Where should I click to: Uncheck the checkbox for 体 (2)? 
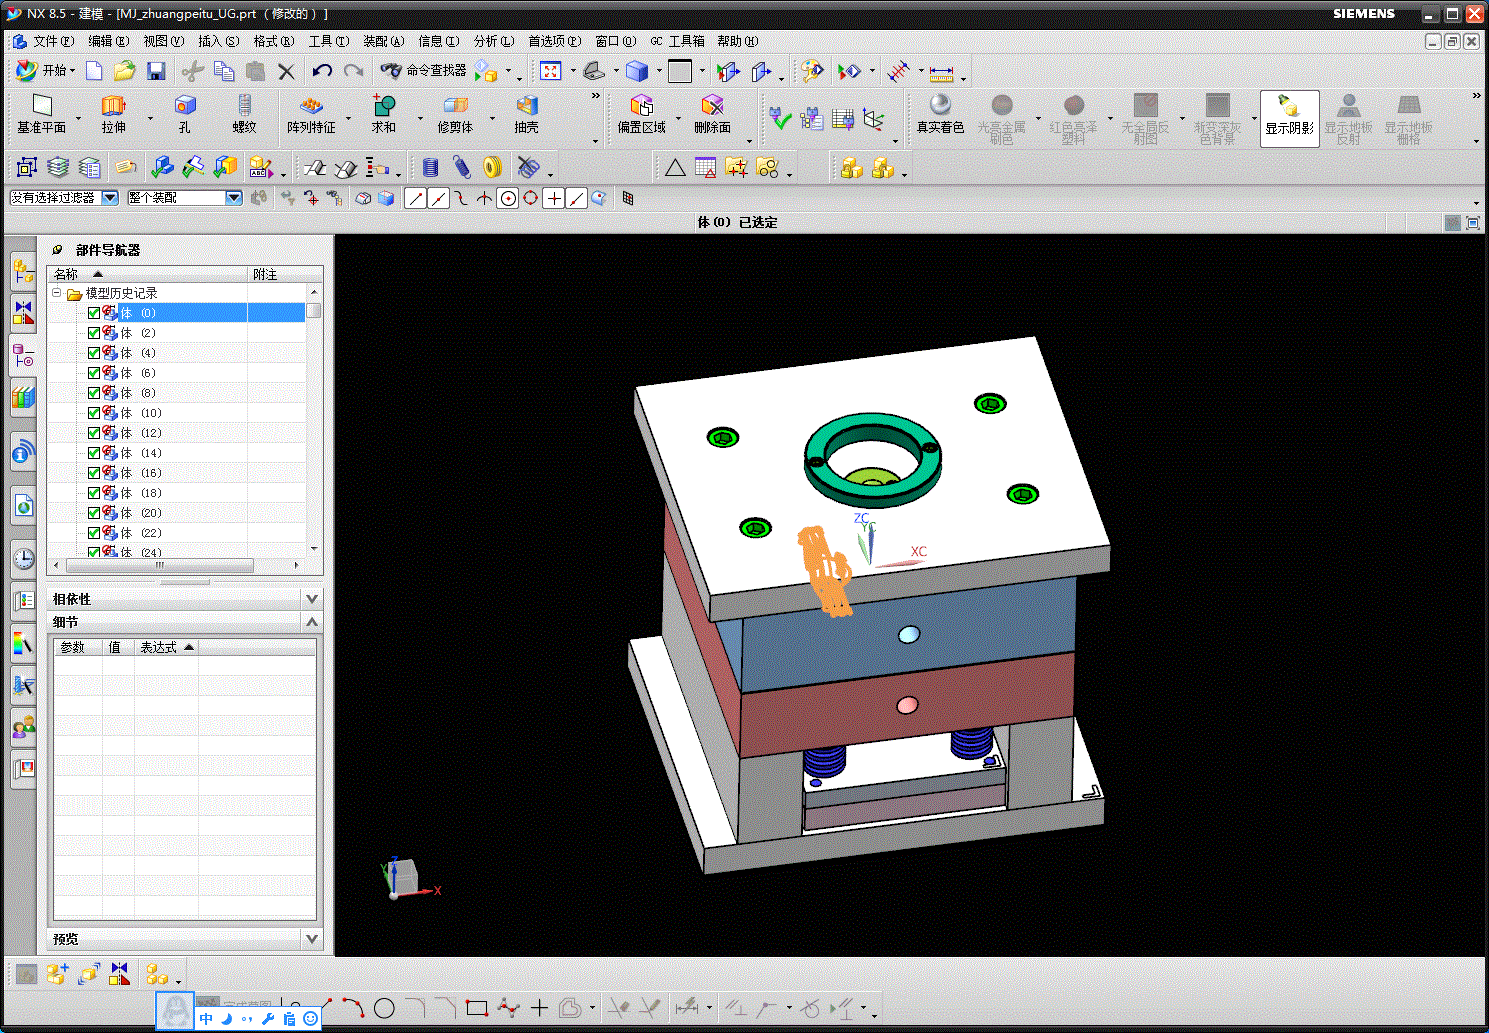click(94, 333)
